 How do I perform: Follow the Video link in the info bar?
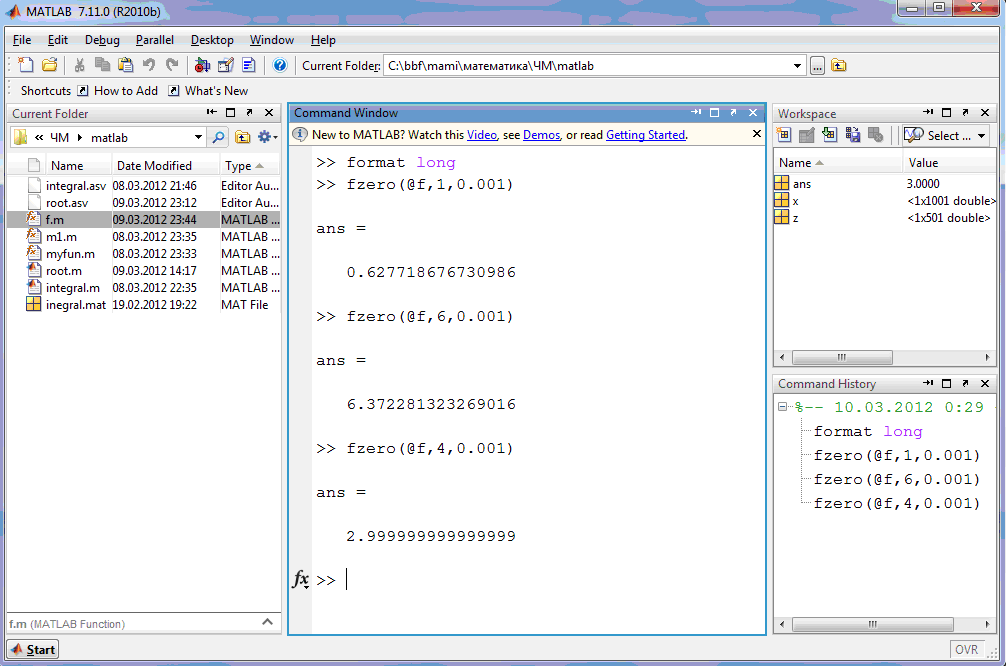click(482, 135)
